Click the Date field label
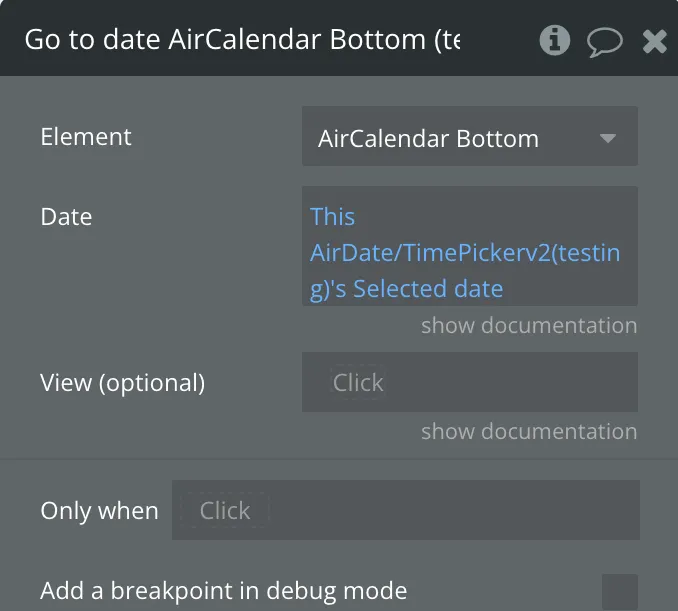The height and width of the screenshot is (611, 678). [66, 217]
